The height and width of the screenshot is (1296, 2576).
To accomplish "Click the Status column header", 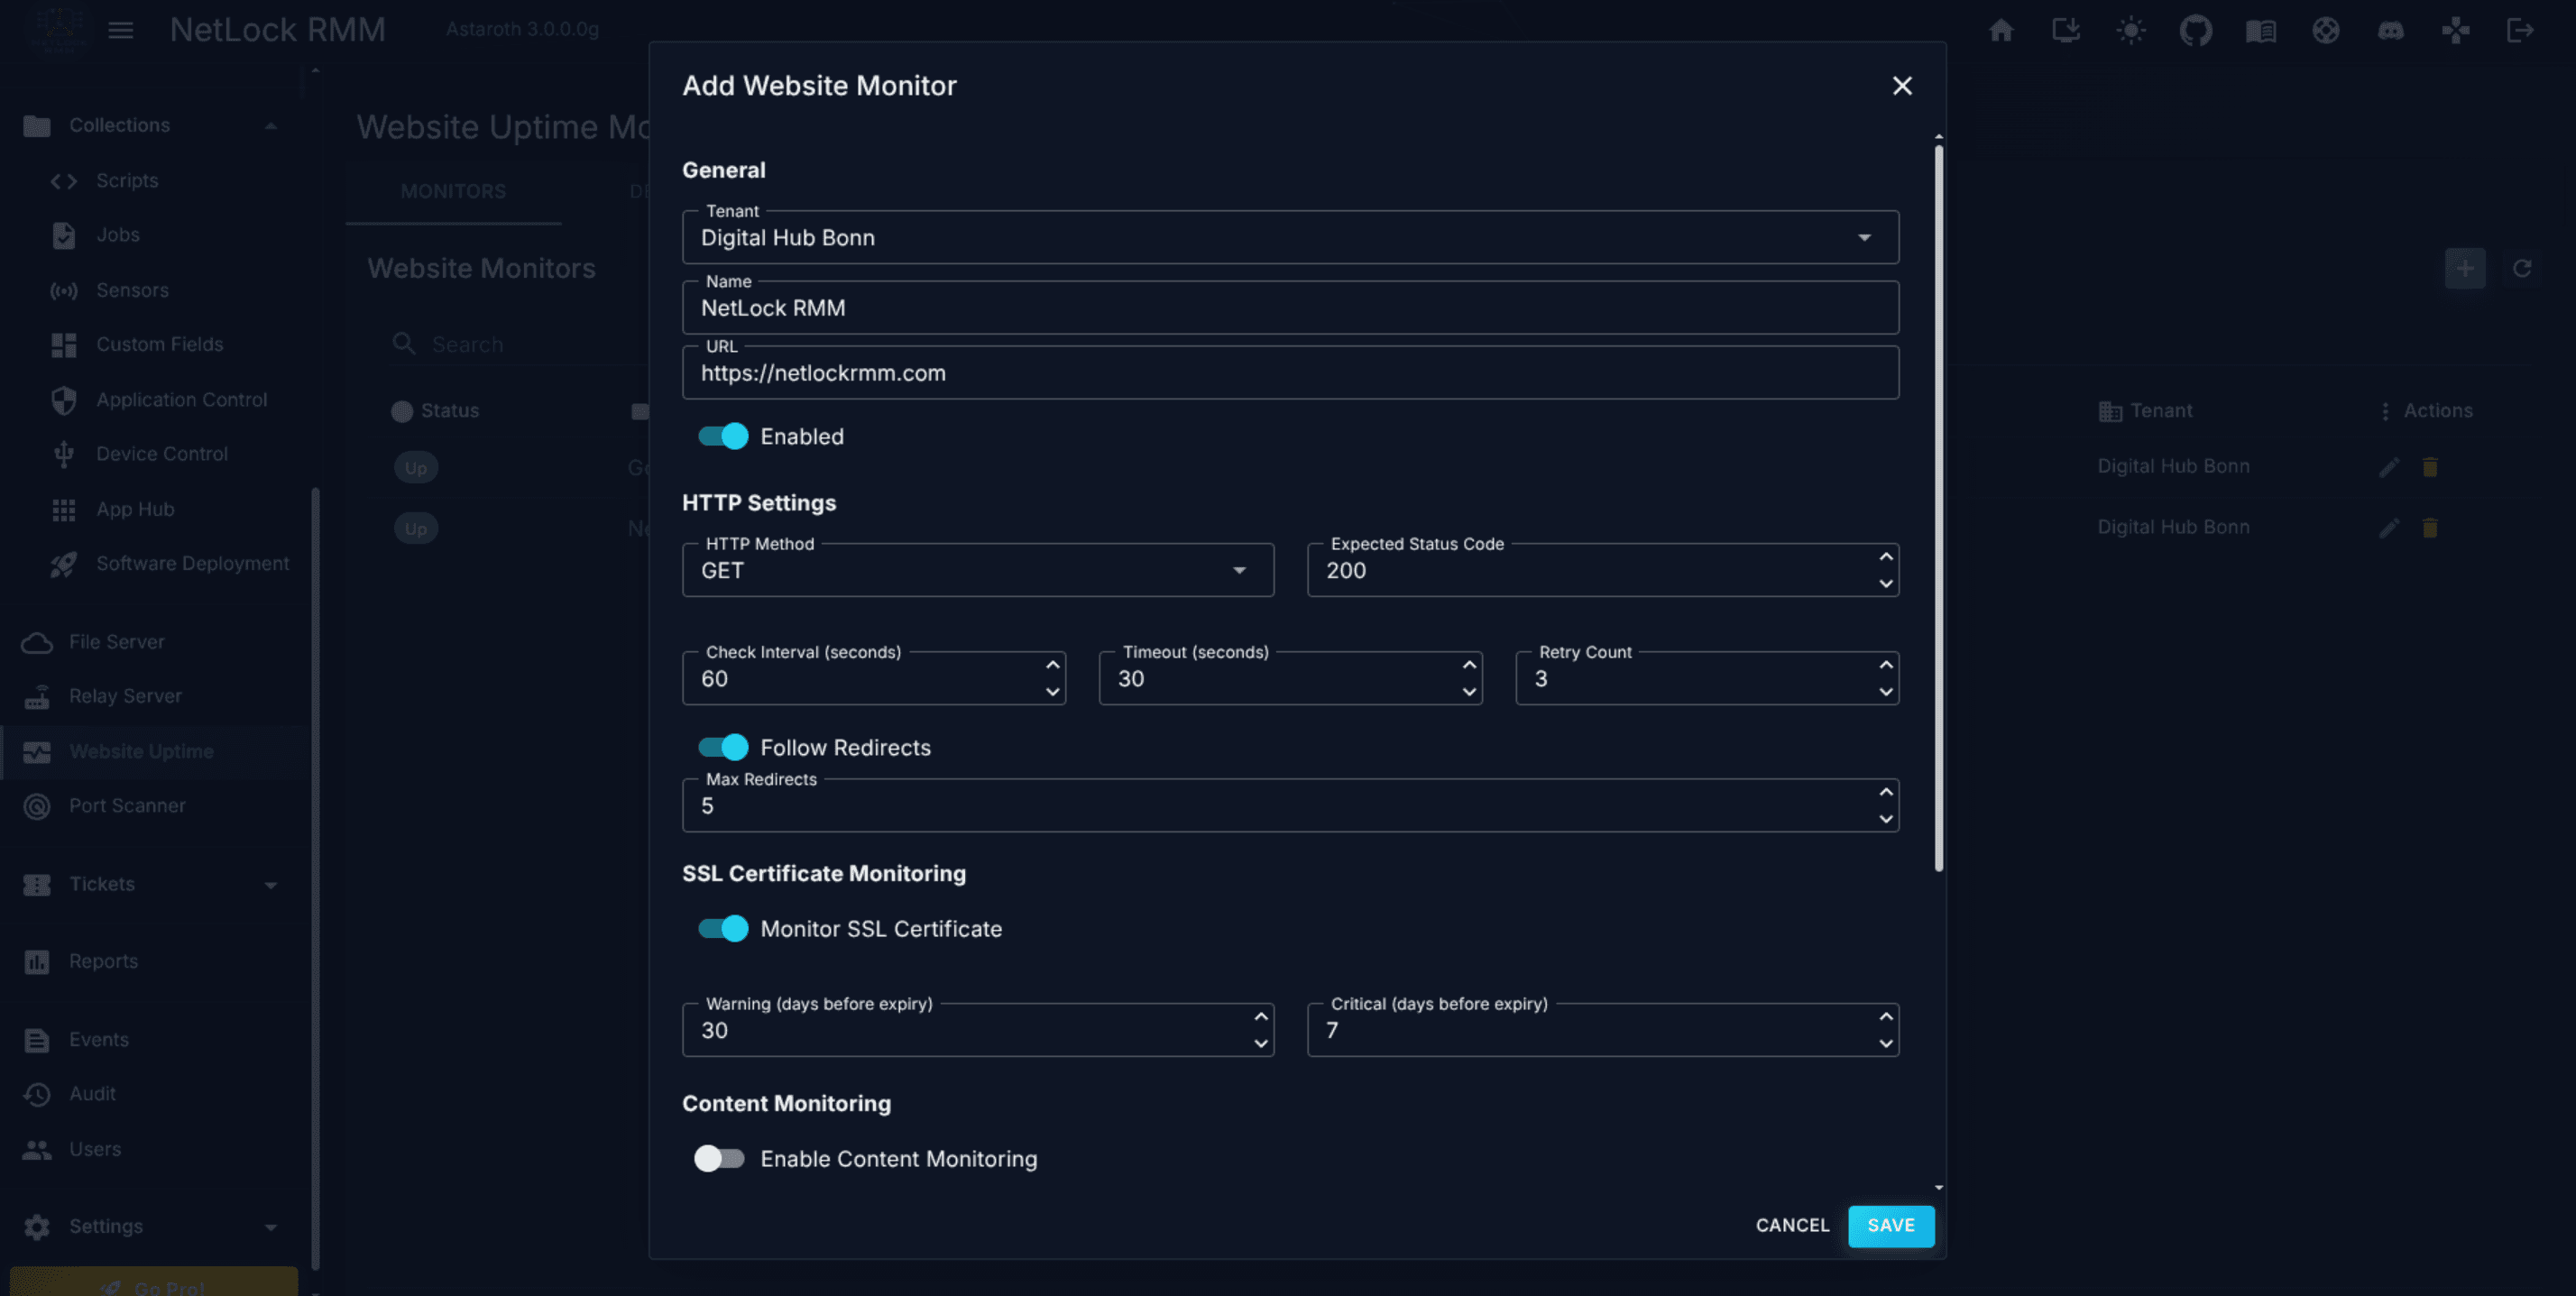I will [x=436, y=411].
